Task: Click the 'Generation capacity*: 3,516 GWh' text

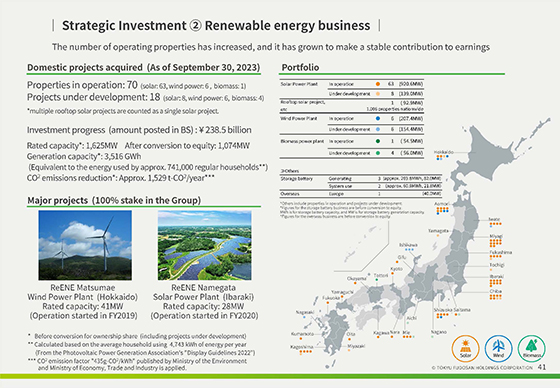Action: click(84, 156)
